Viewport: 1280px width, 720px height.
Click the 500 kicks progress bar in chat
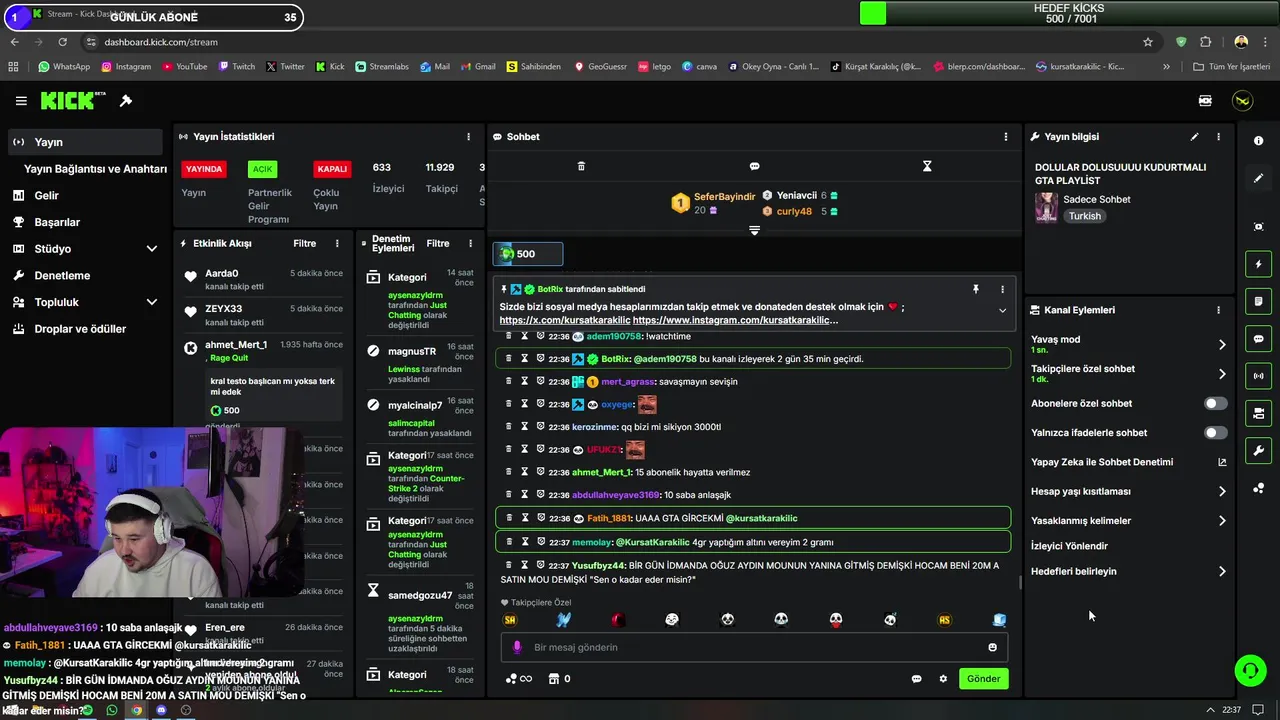pos(530,254)
